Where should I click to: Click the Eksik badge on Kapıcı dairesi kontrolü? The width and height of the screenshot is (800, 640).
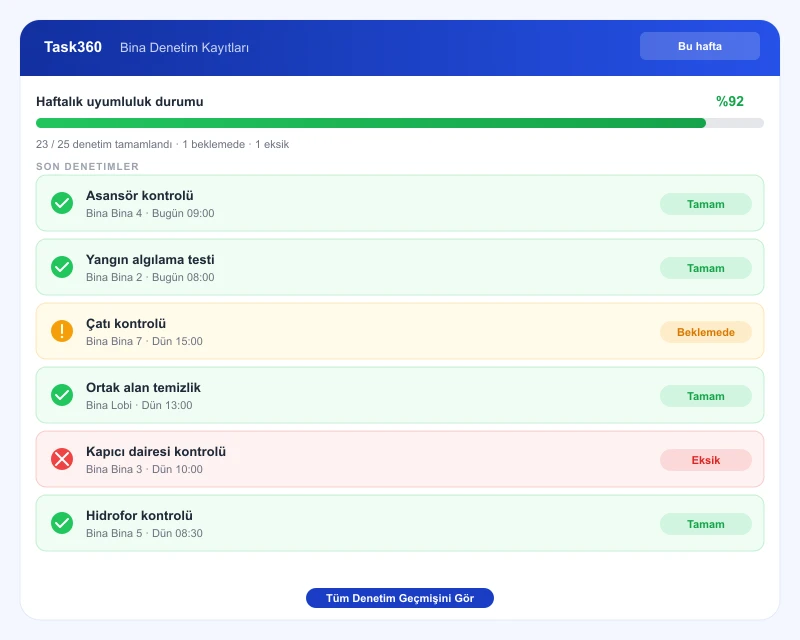pyautogui.click(x=706, y=460)
